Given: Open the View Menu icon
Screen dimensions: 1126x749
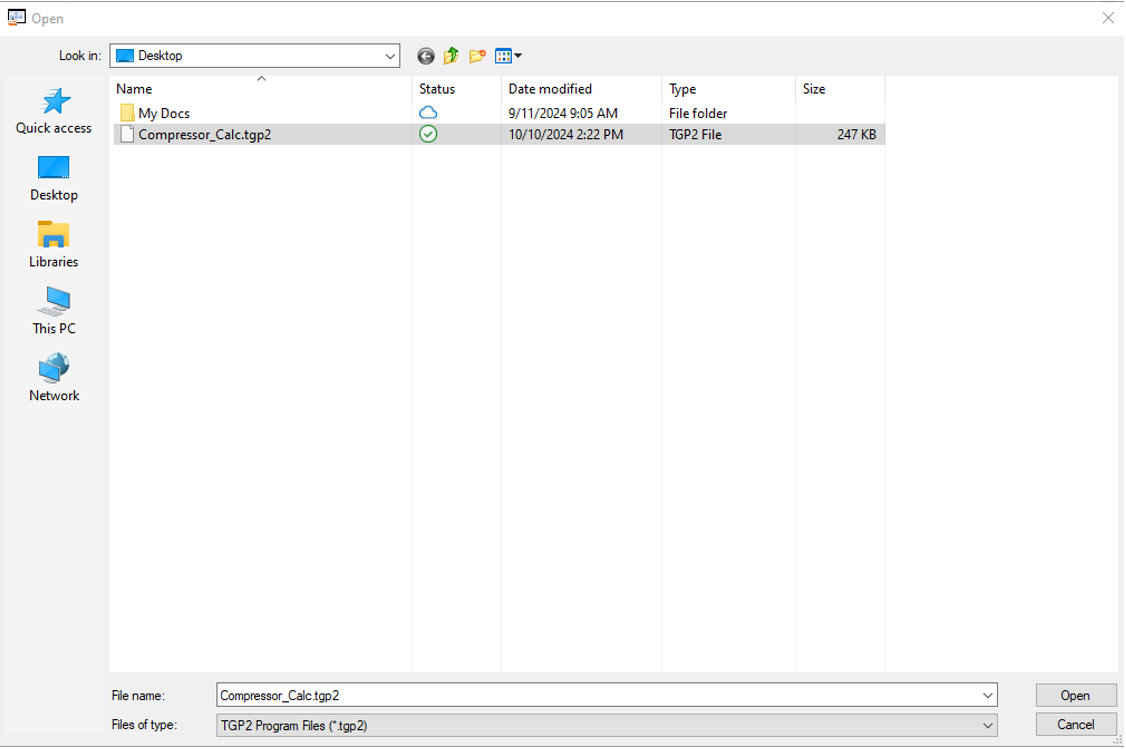Looking at the screenshot, I should [x=508, y=56].
